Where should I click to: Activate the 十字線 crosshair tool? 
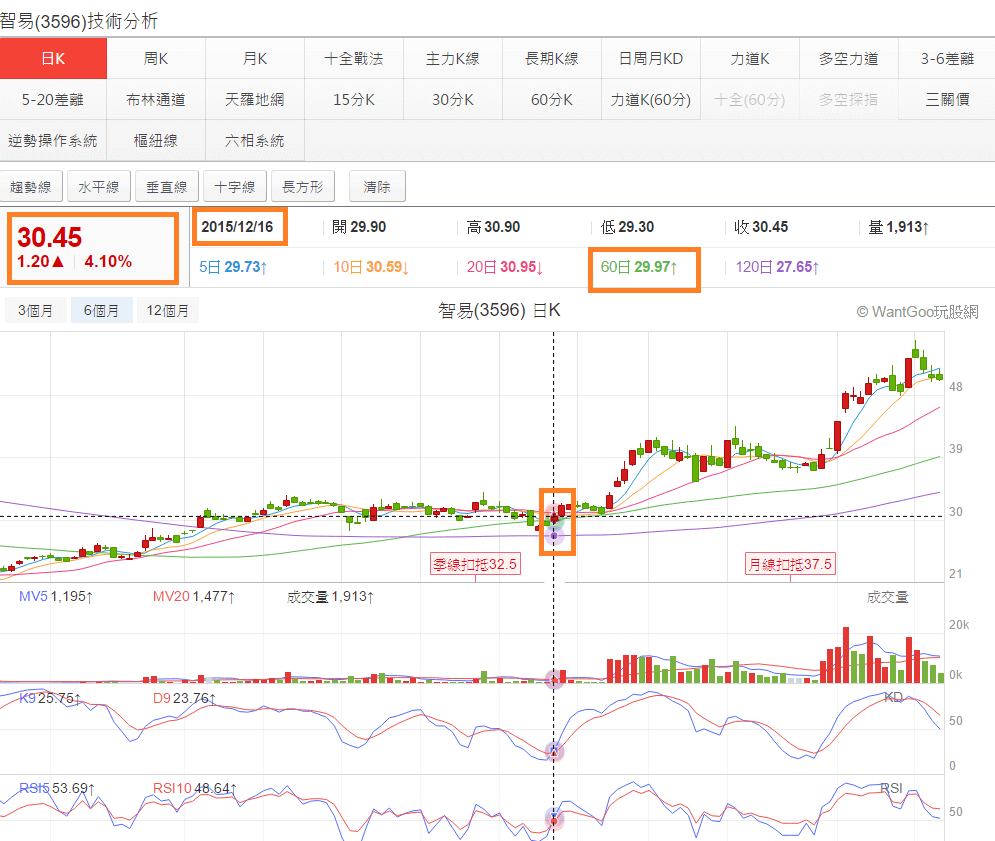tap(234, 186)
